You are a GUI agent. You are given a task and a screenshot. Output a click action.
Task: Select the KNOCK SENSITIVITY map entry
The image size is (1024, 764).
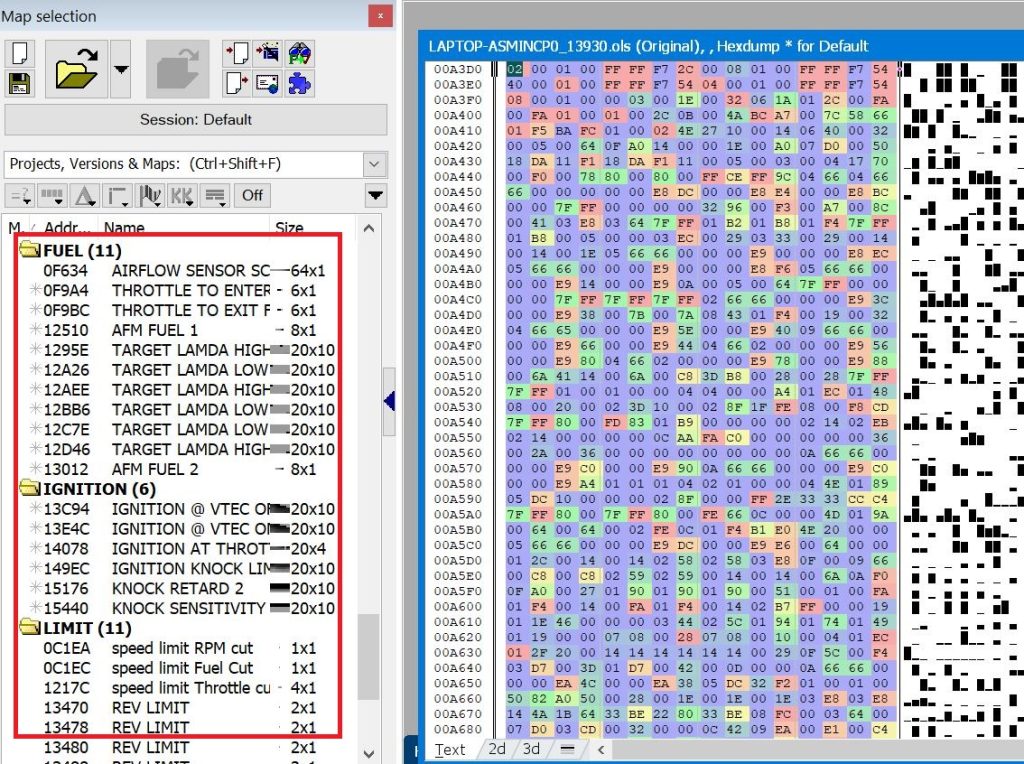(x=190, y=608)
